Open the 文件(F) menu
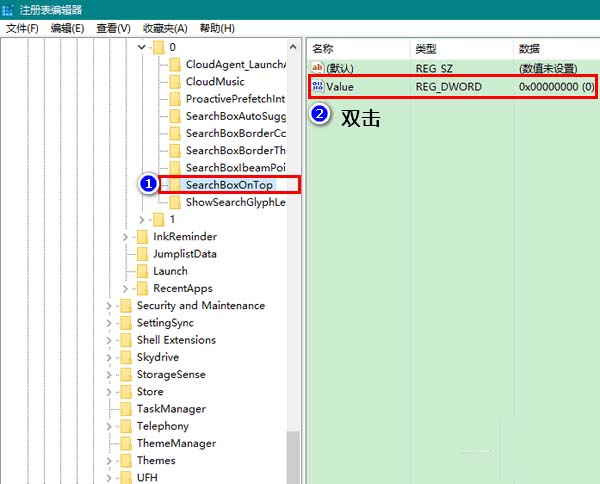Viewport: 600px width, 484px height. (22, 28)
